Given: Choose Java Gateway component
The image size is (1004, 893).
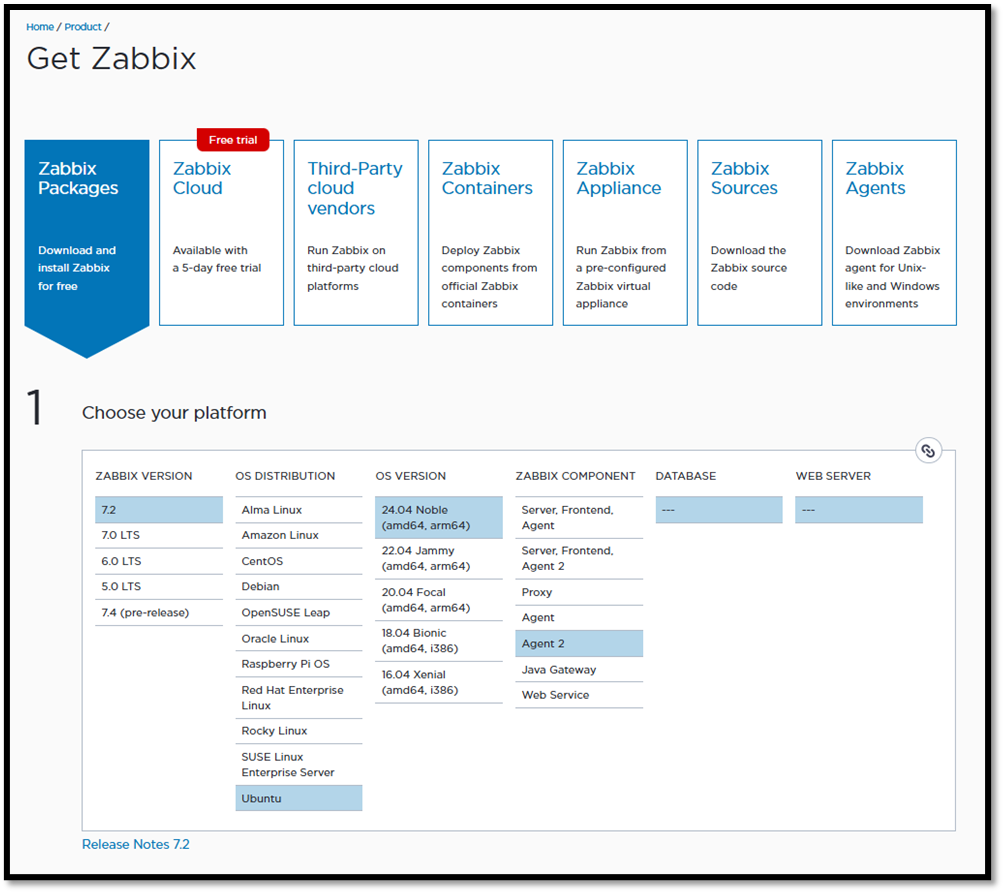Looking at the screenshot, I should click(578, 670).
